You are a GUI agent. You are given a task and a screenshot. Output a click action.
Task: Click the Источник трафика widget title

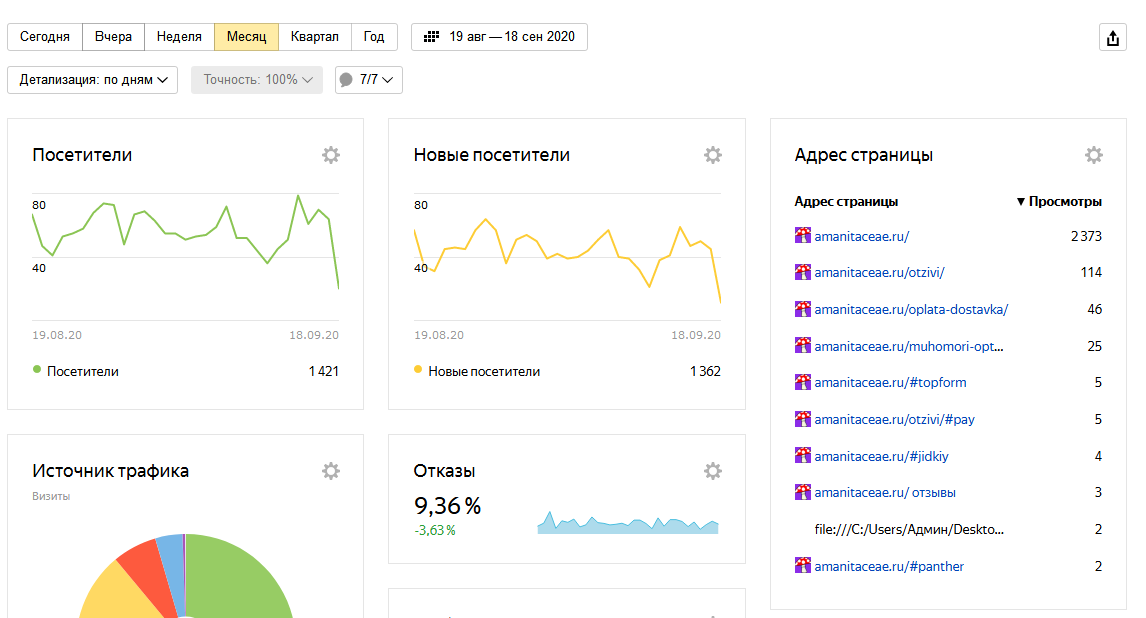(x=110, y=471)
